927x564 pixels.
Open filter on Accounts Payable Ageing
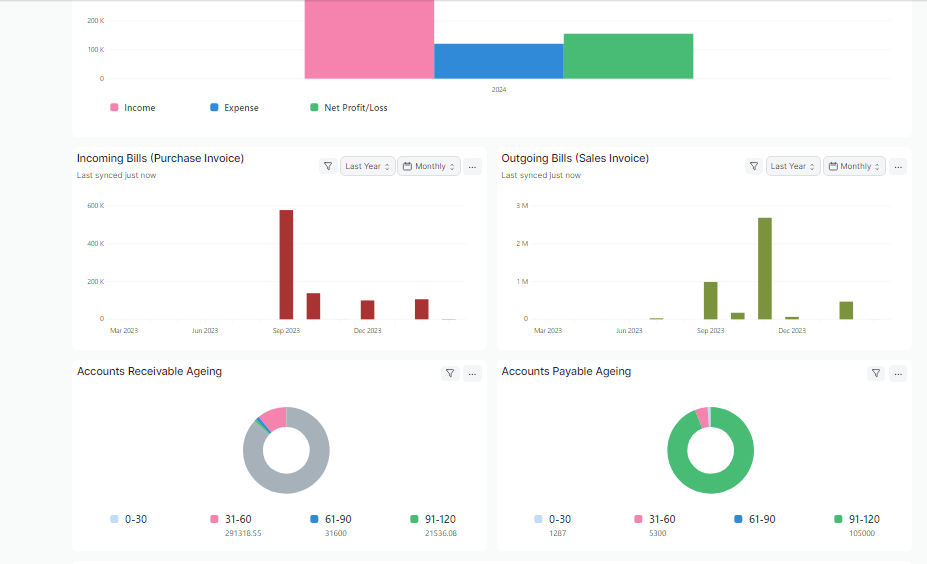point(876,373)
